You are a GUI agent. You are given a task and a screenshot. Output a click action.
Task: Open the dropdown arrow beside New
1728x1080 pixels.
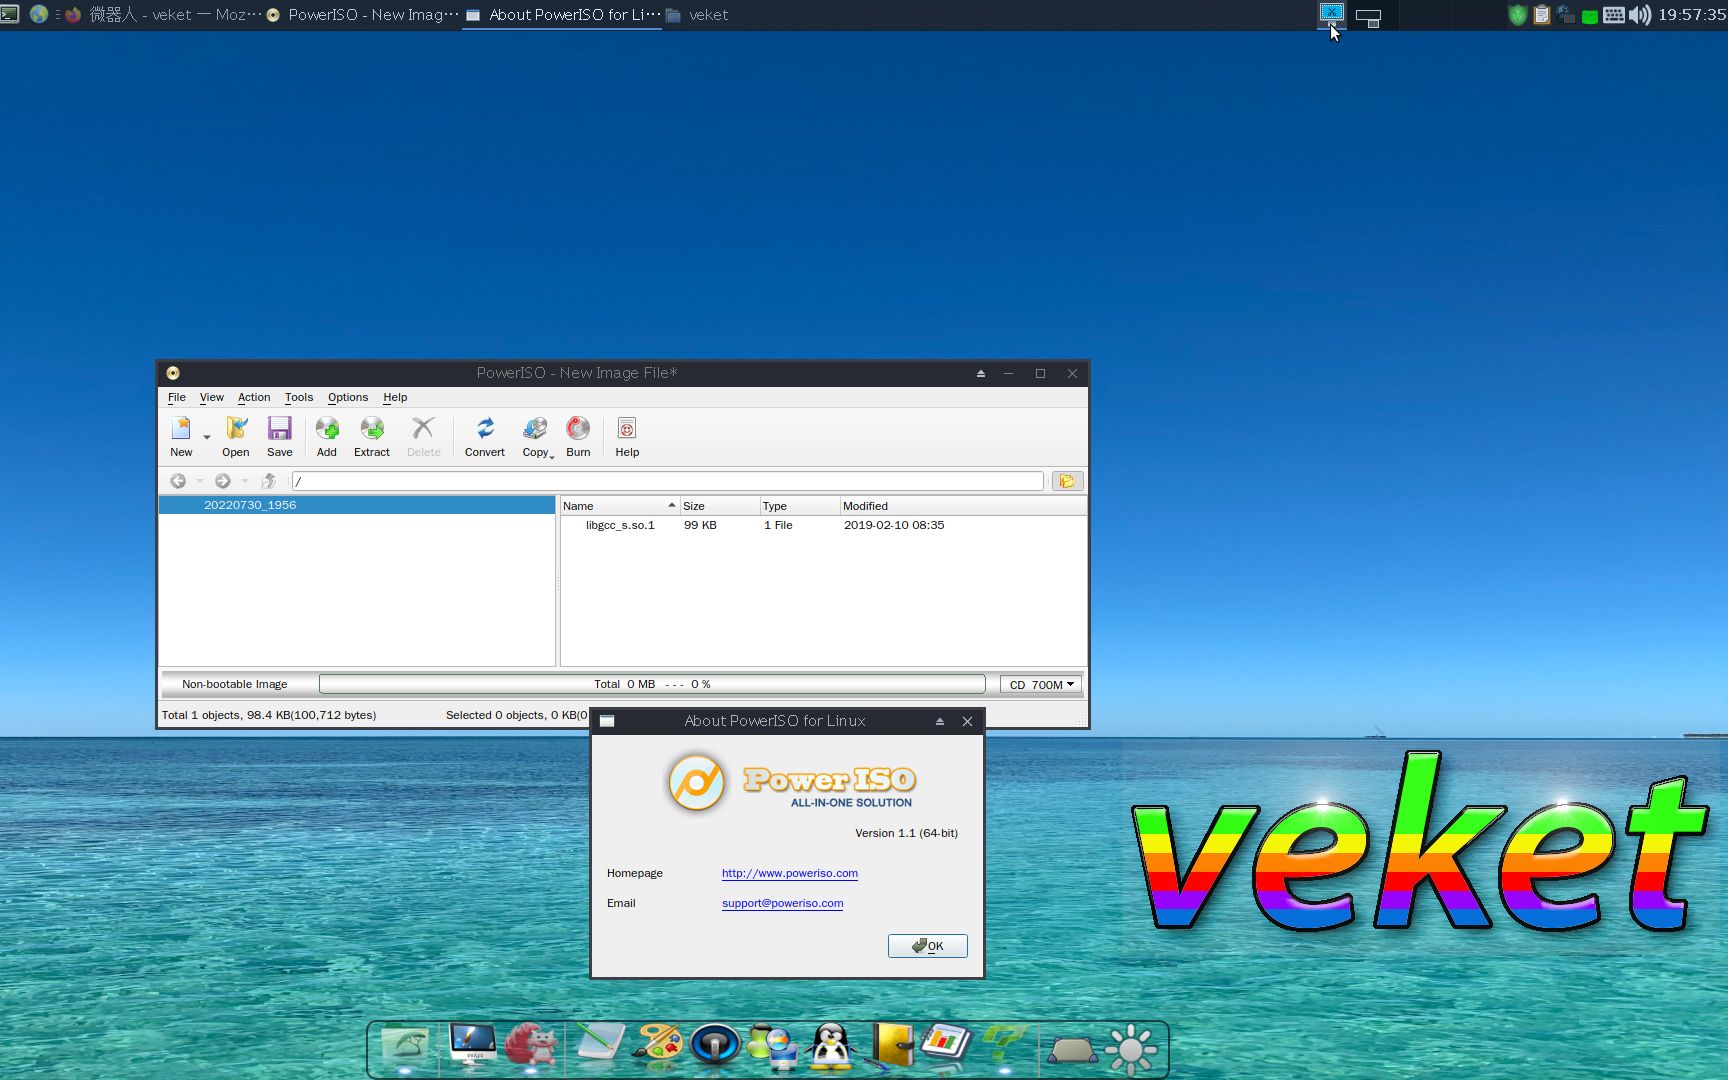[x=207, y=438]
